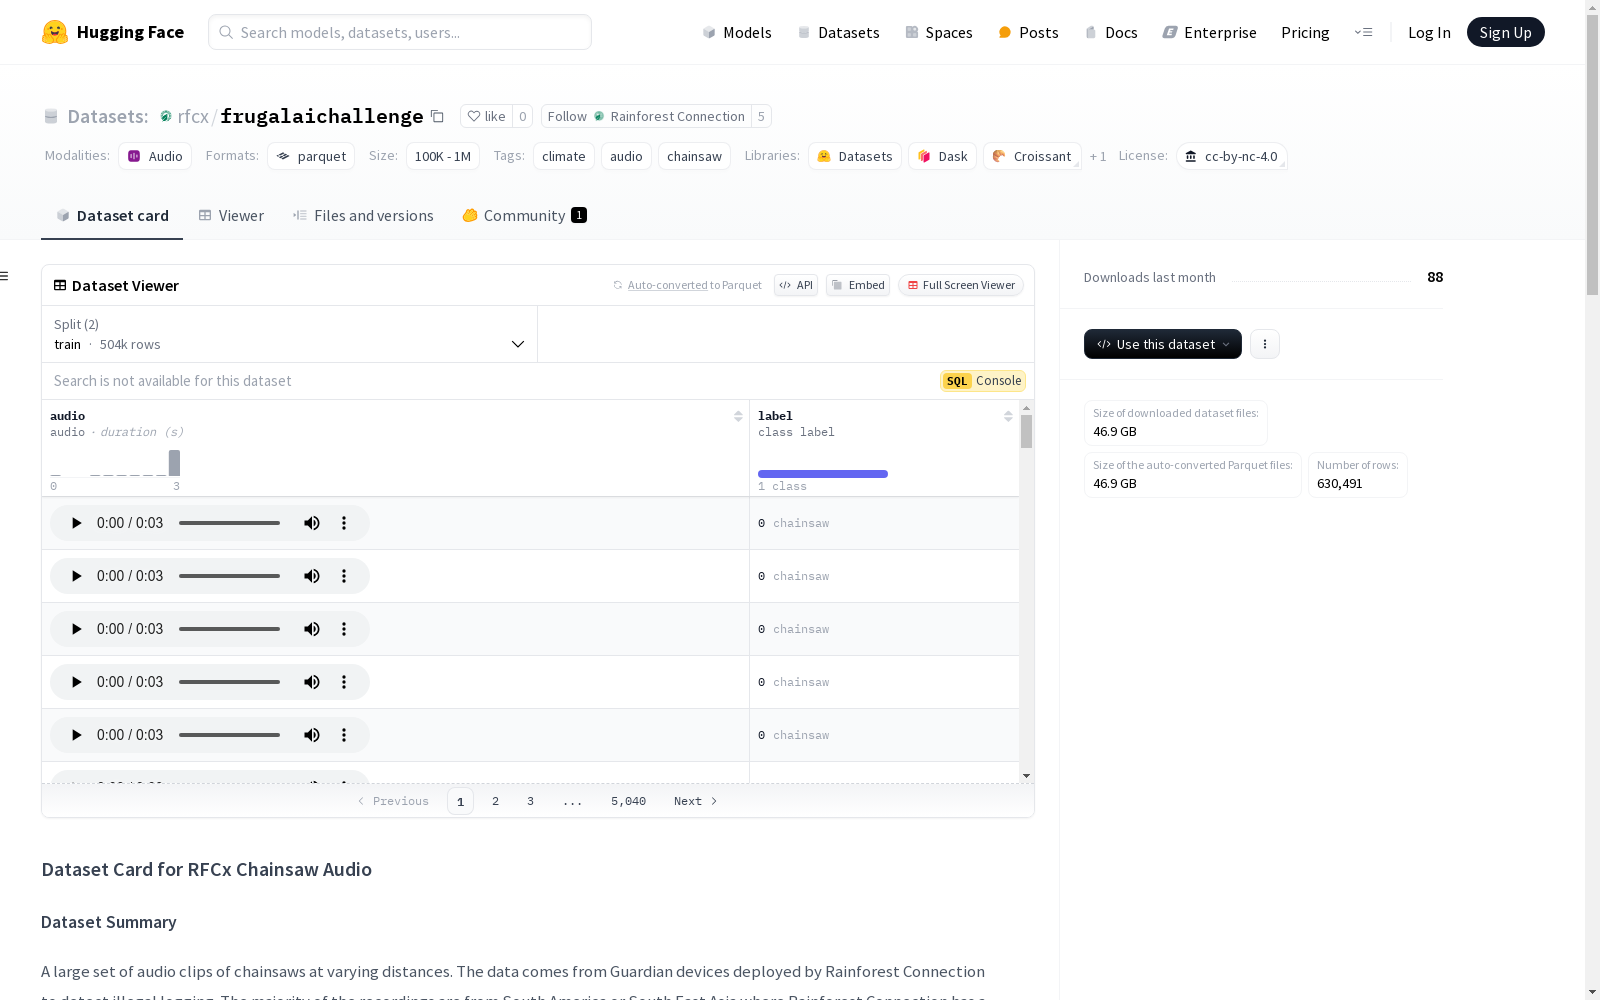
Task: Open the Full Screen Viewer
Action: coord(961,285)
